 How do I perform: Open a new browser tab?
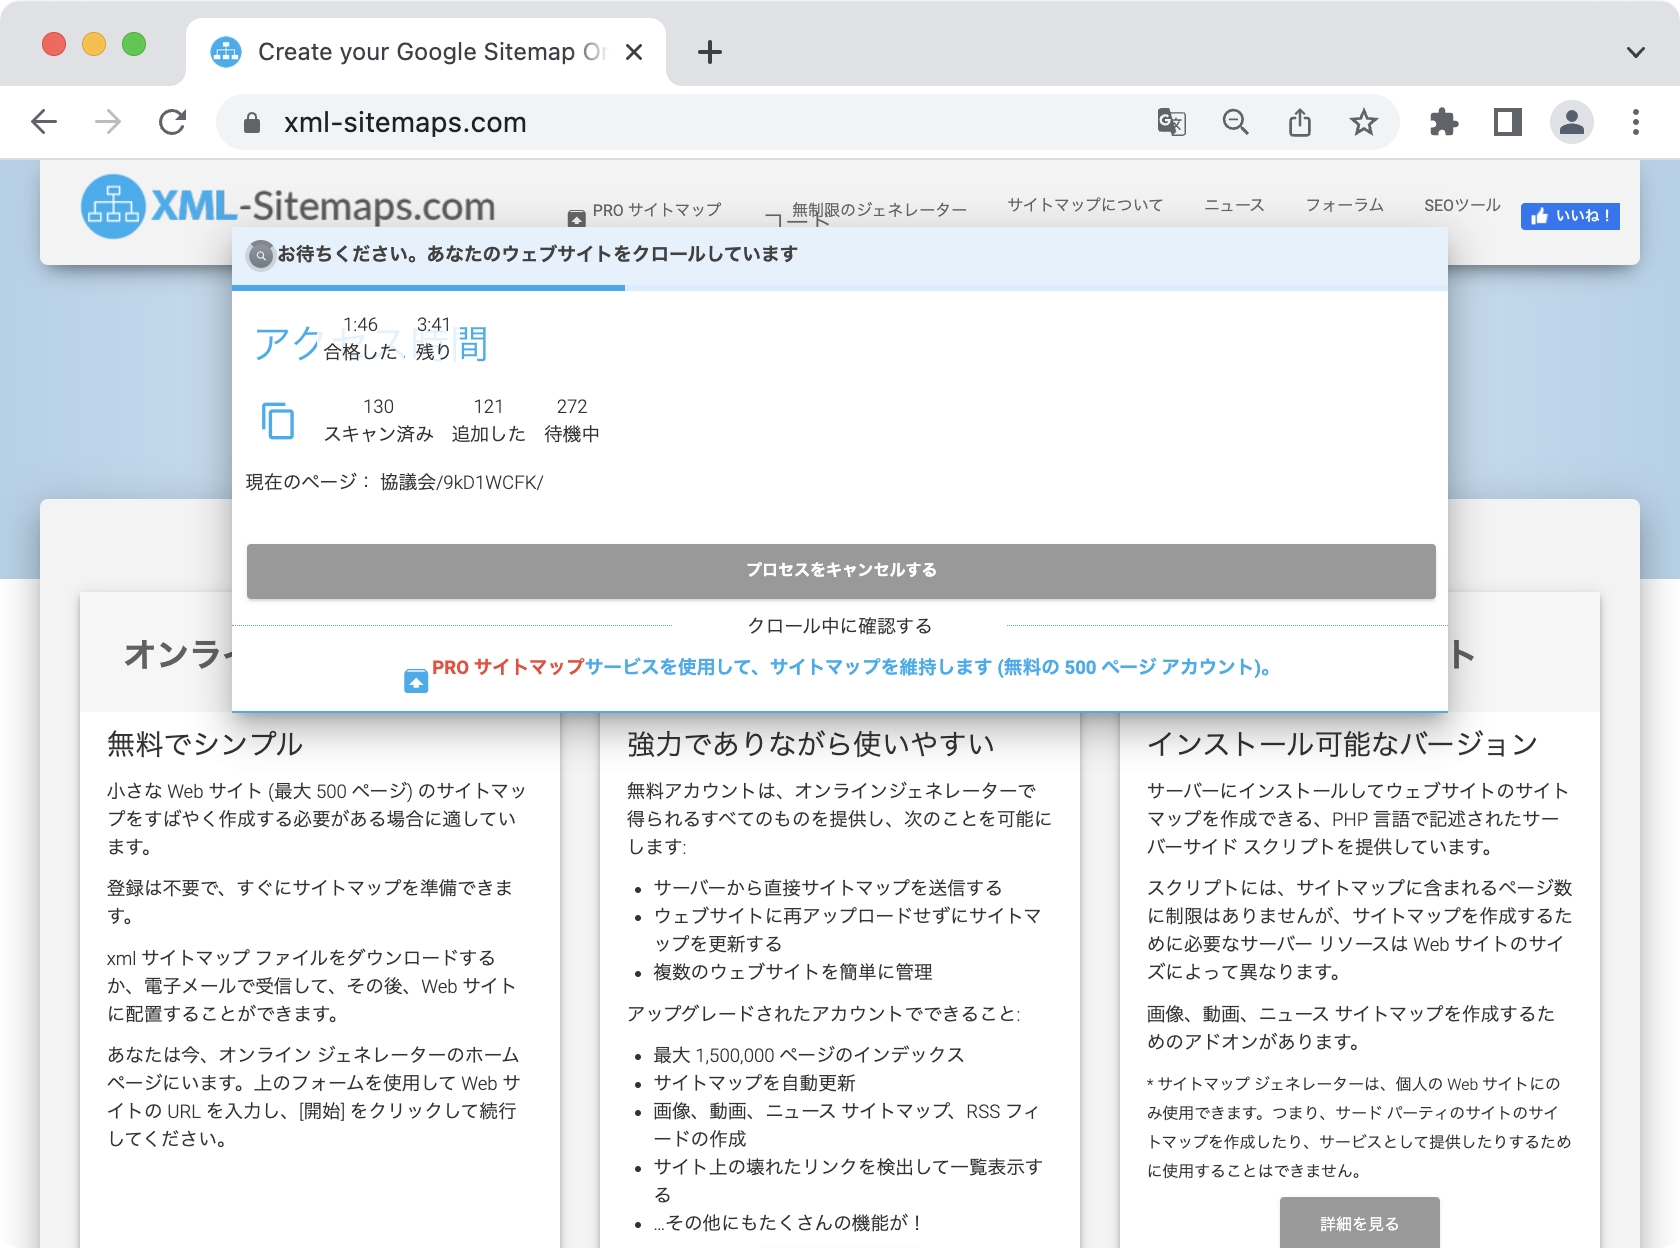[710, 52]
